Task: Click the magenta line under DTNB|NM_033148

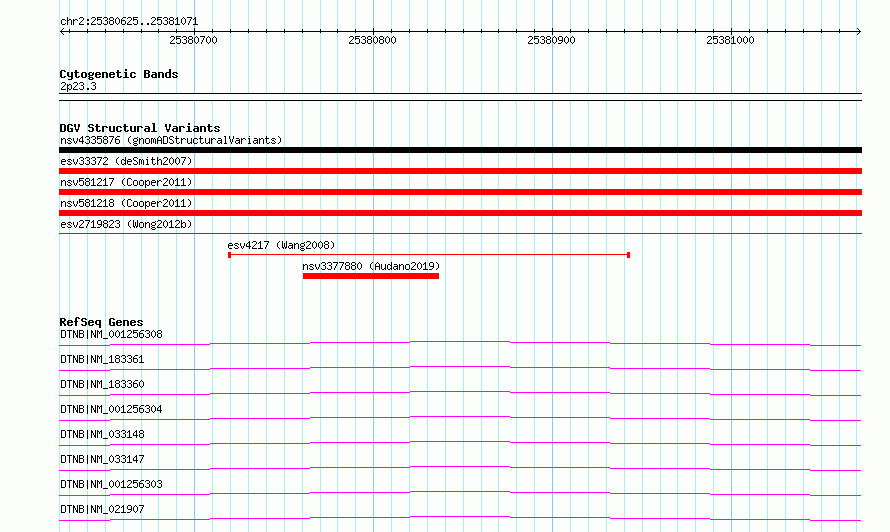Action: point(460,442)
